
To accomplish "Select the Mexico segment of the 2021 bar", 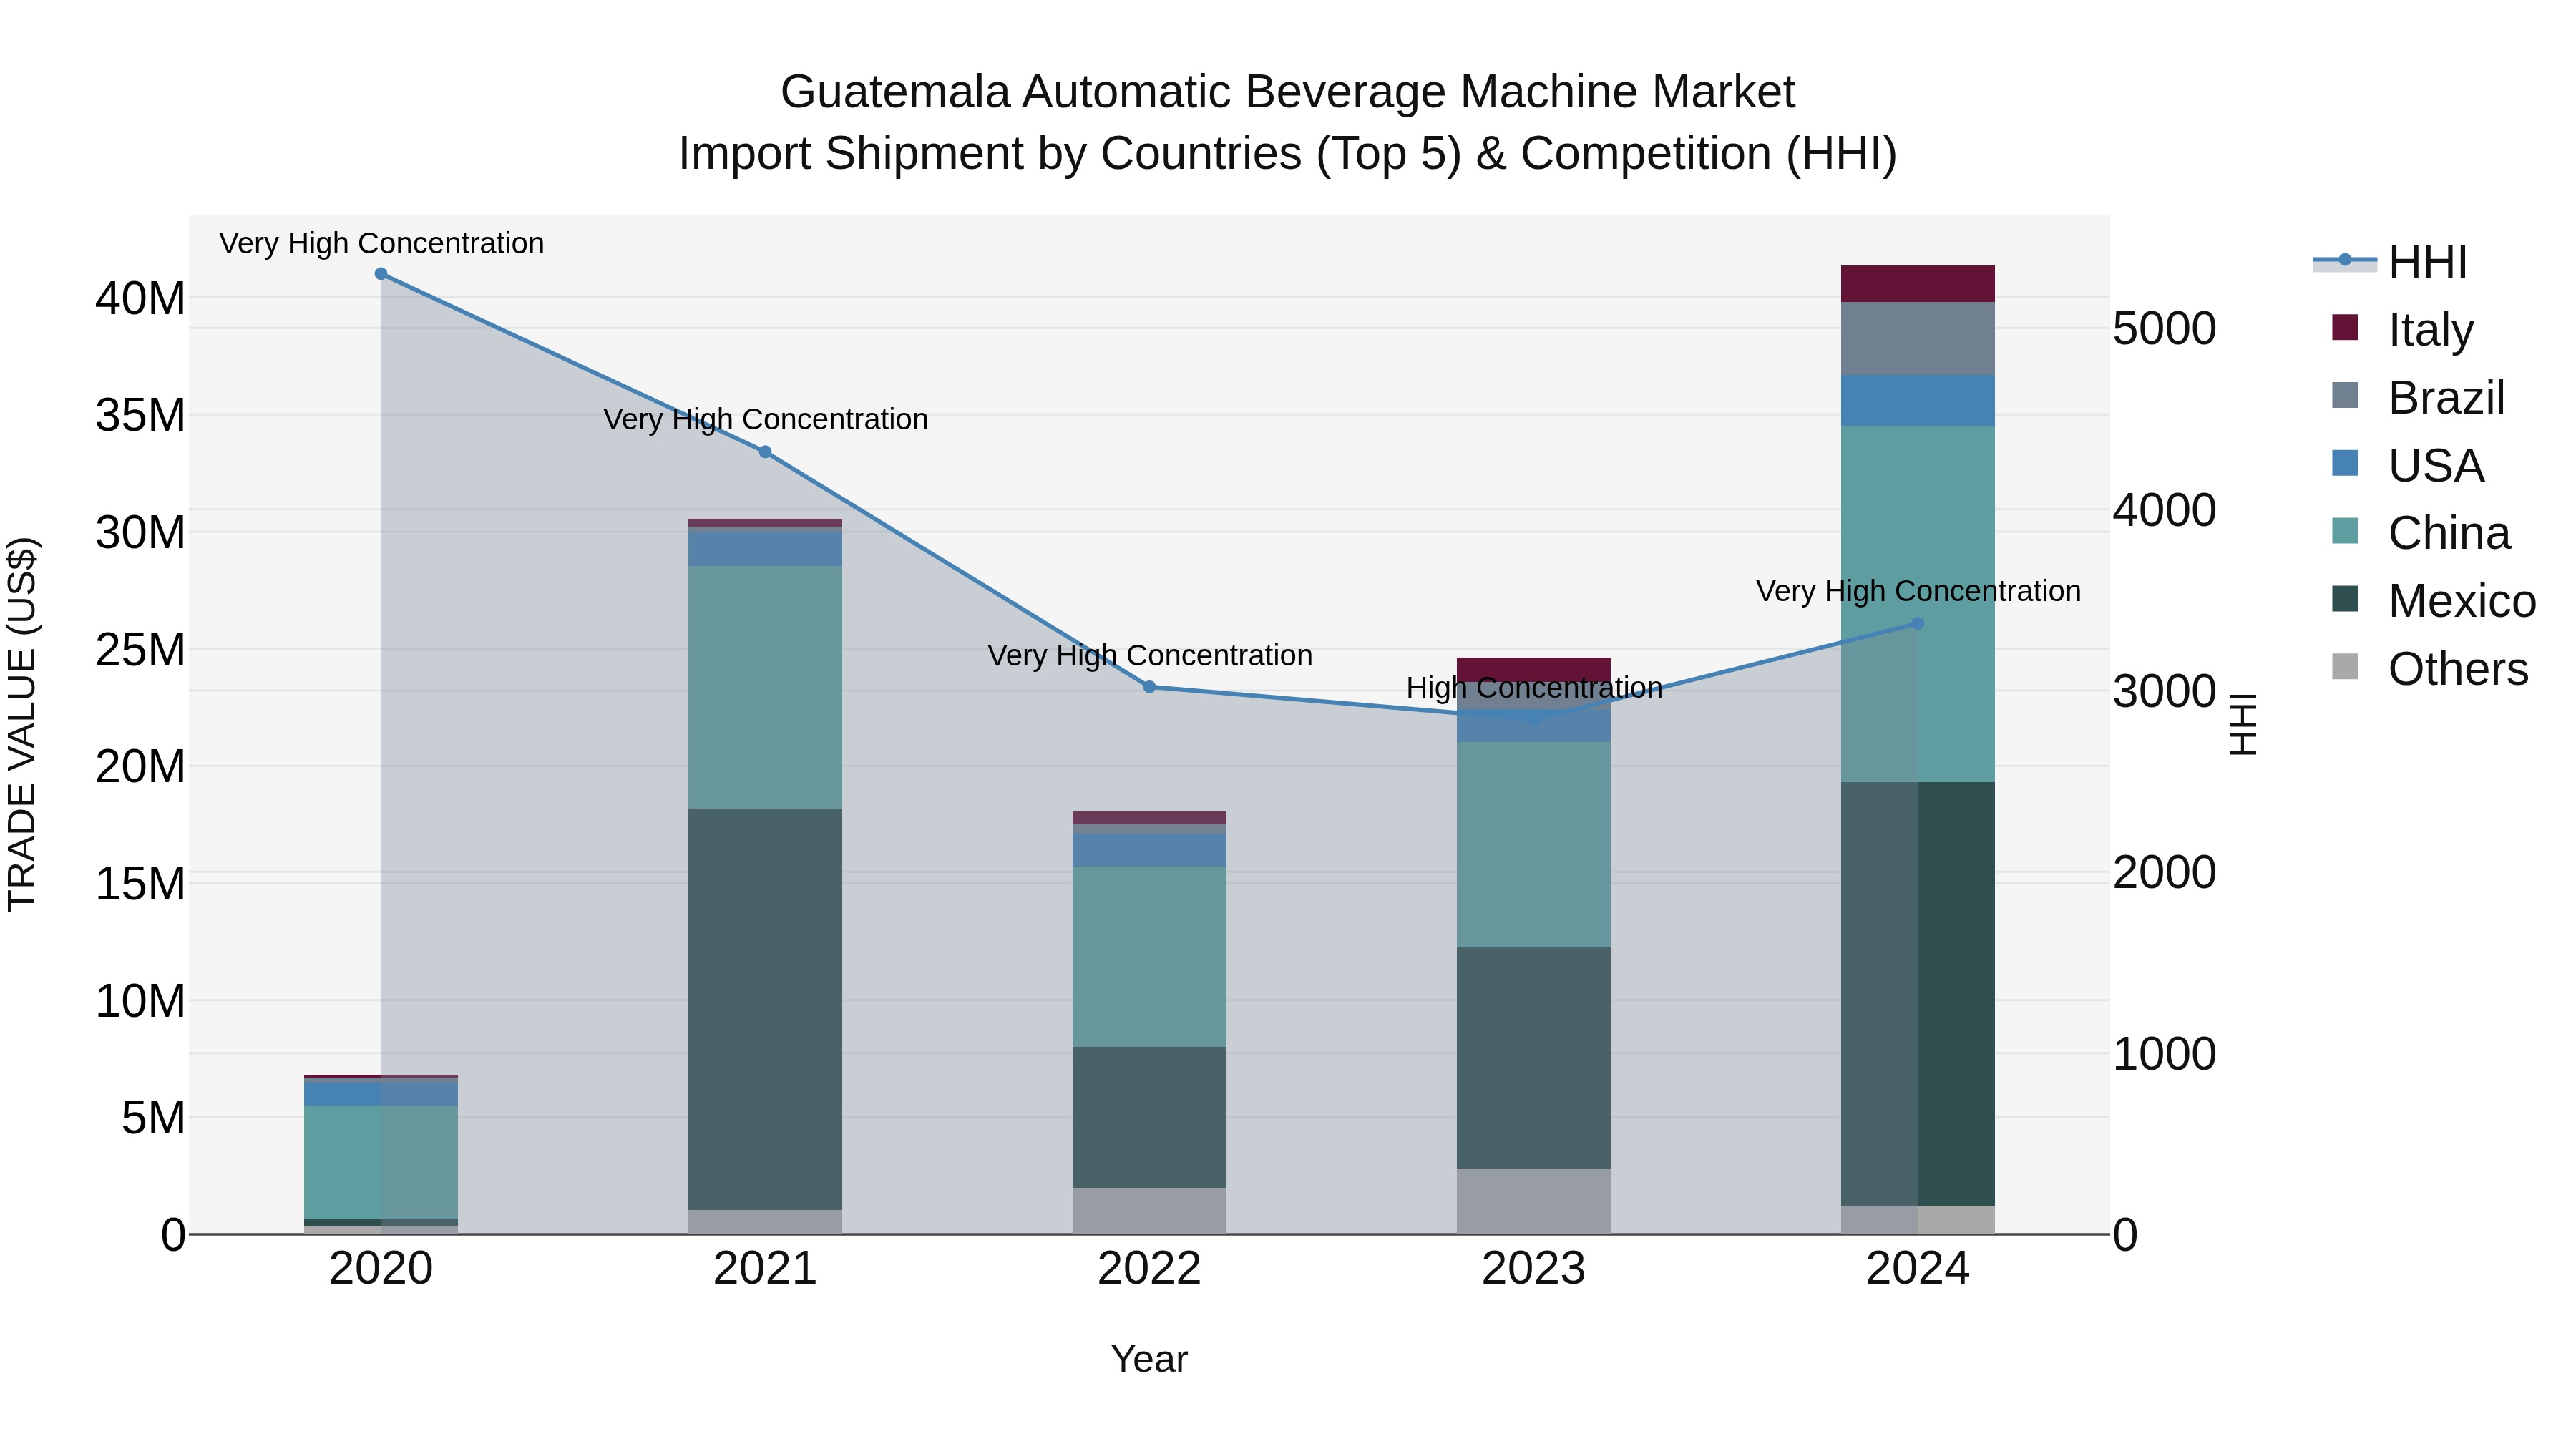I will [765, 1009].
